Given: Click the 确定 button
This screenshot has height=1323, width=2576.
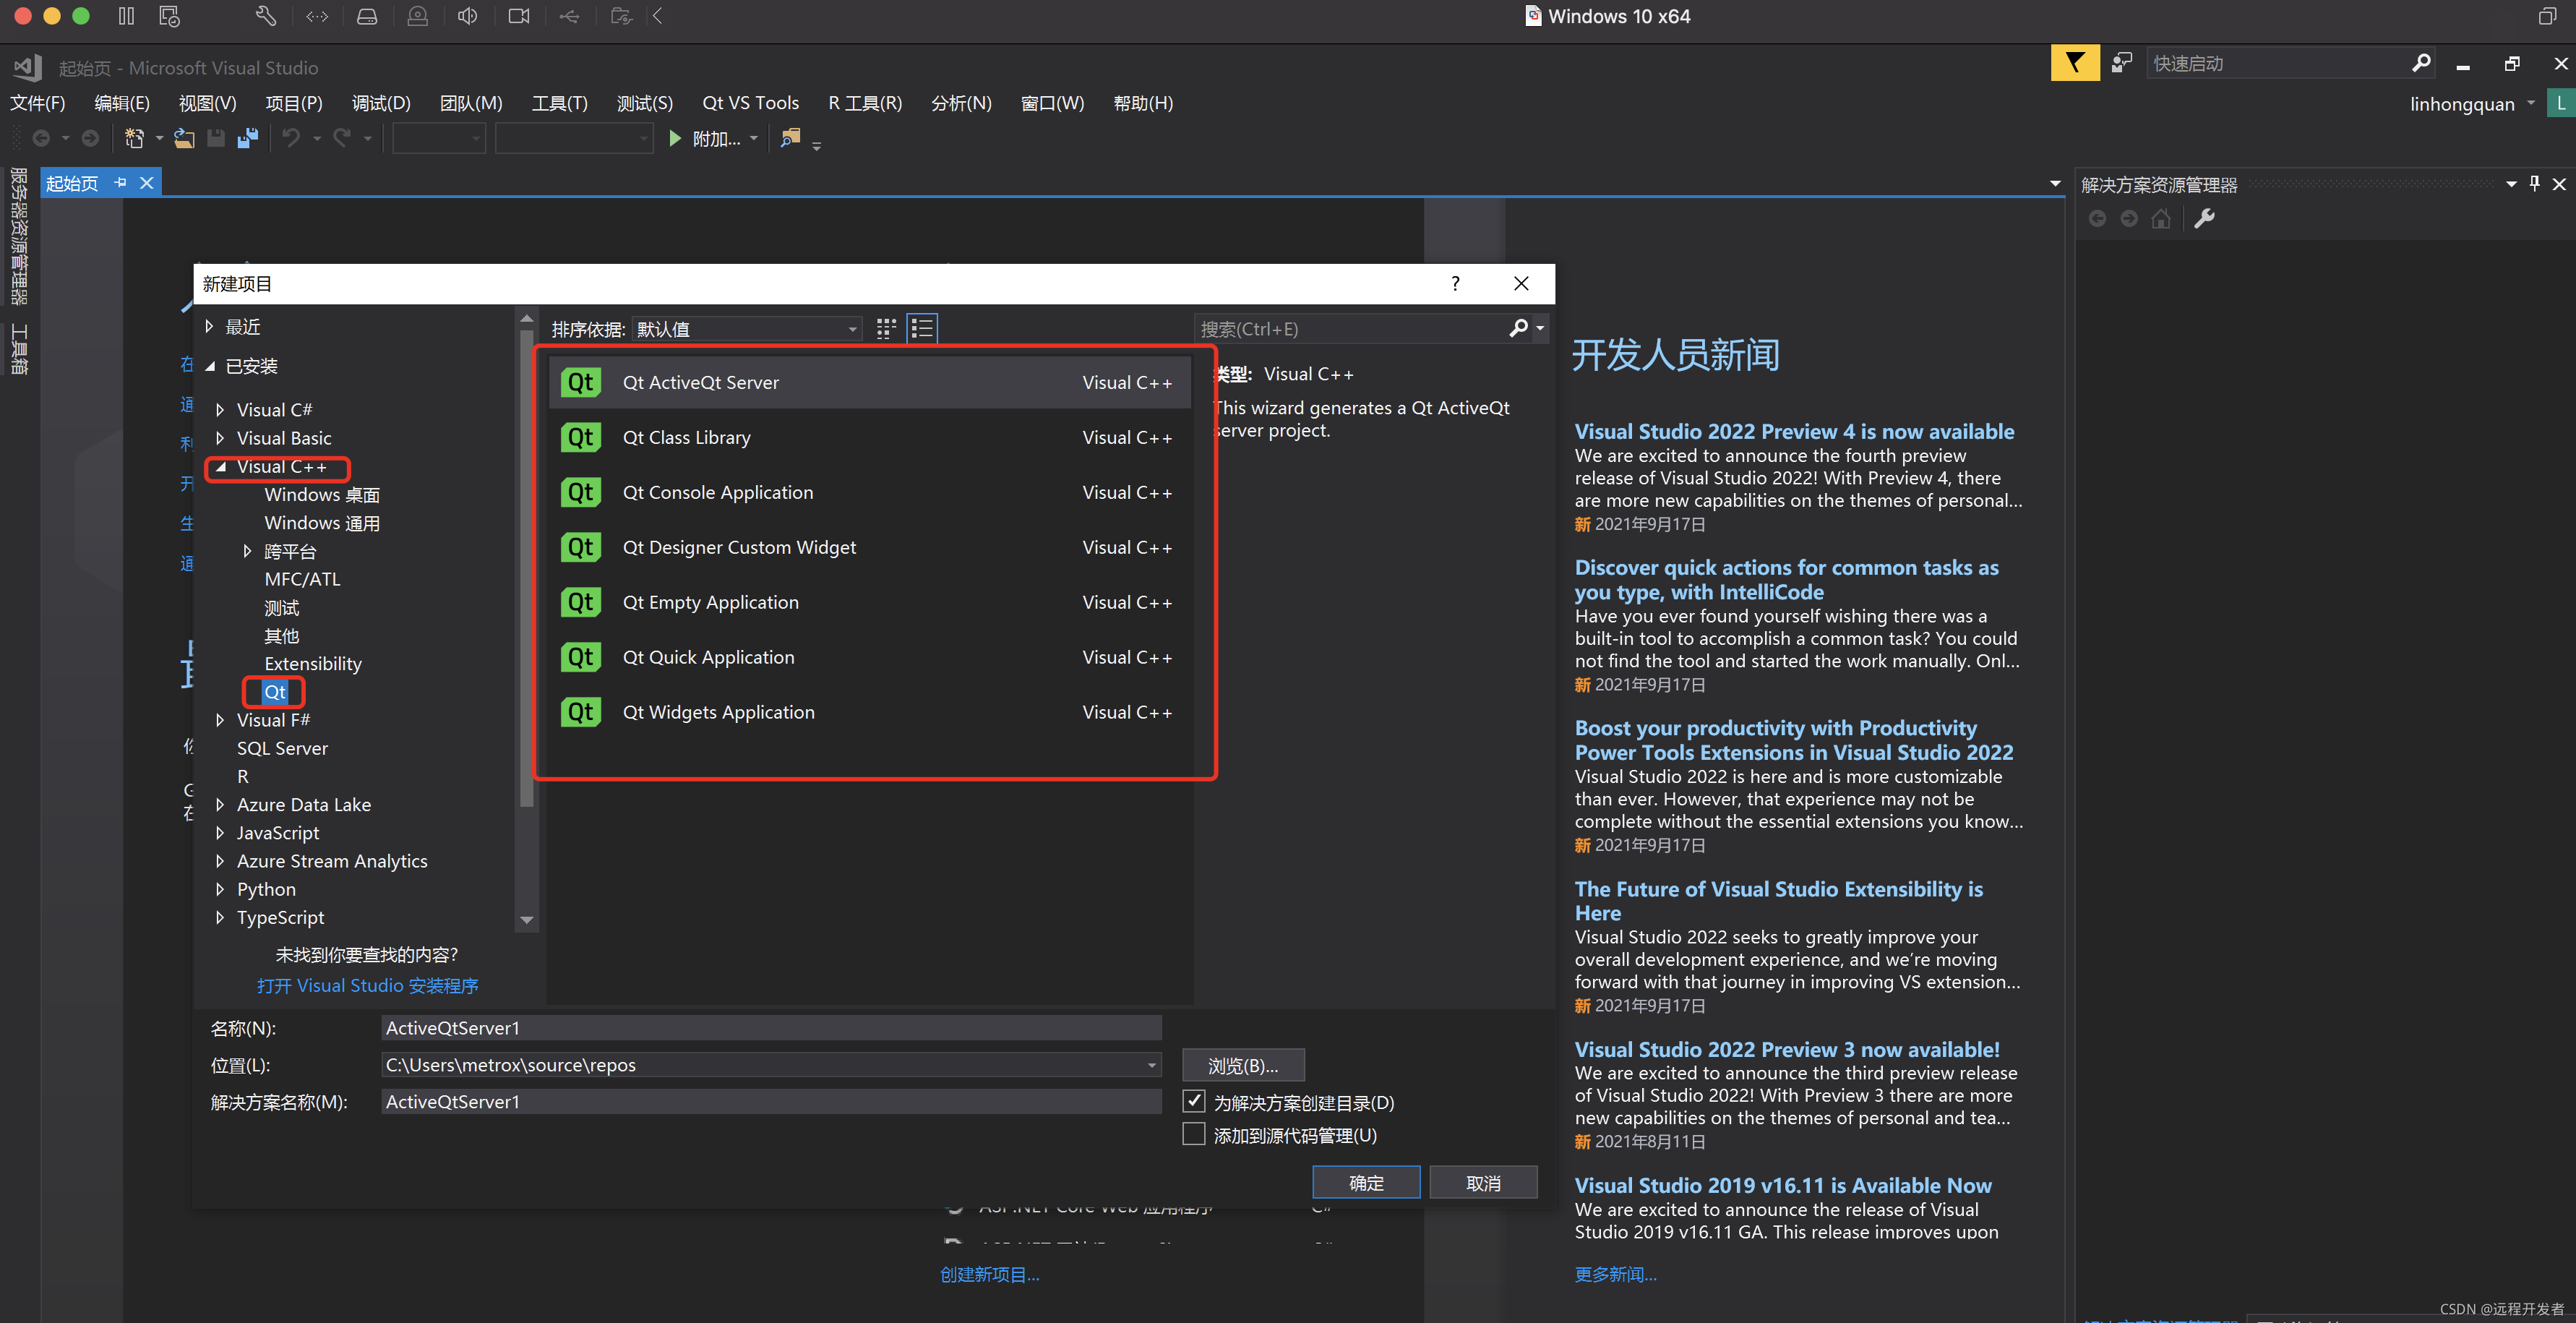Looking at the screenshot, I should click(x=1366, y=1183).
